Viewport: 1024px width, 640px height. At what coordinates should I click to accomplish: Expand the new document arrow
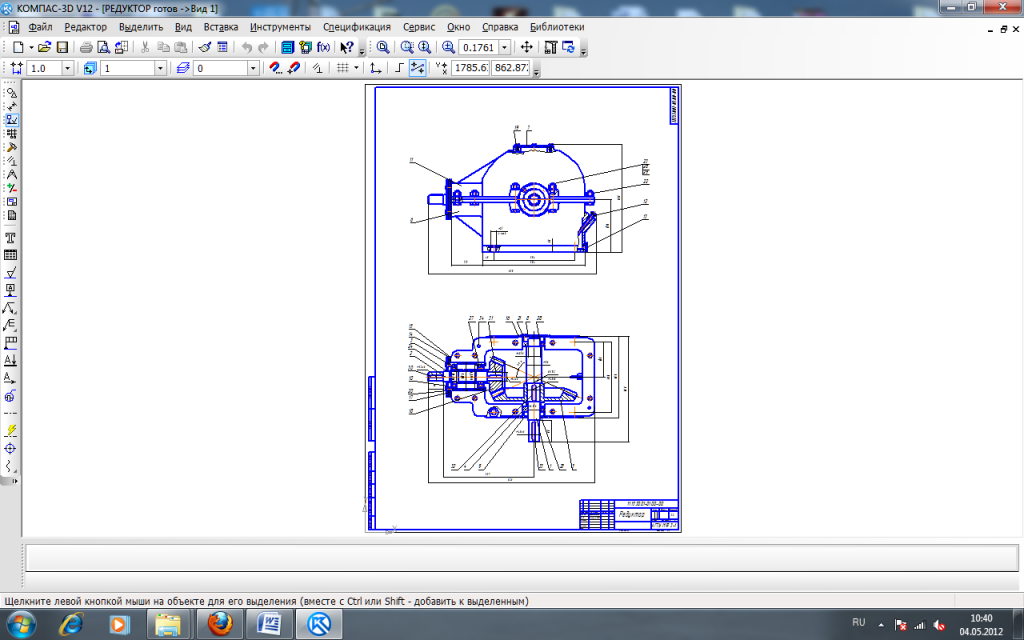(31, 47)
